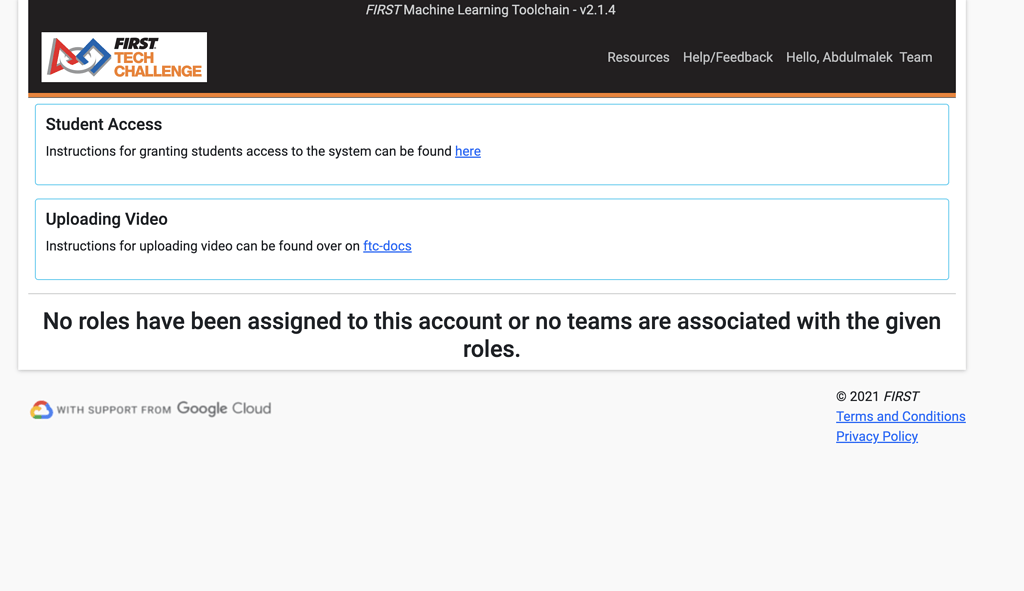This screenshot has width=1024, height=591.
Task: Click the FIRST Tech Challenge logo
Action: (123, 57)
